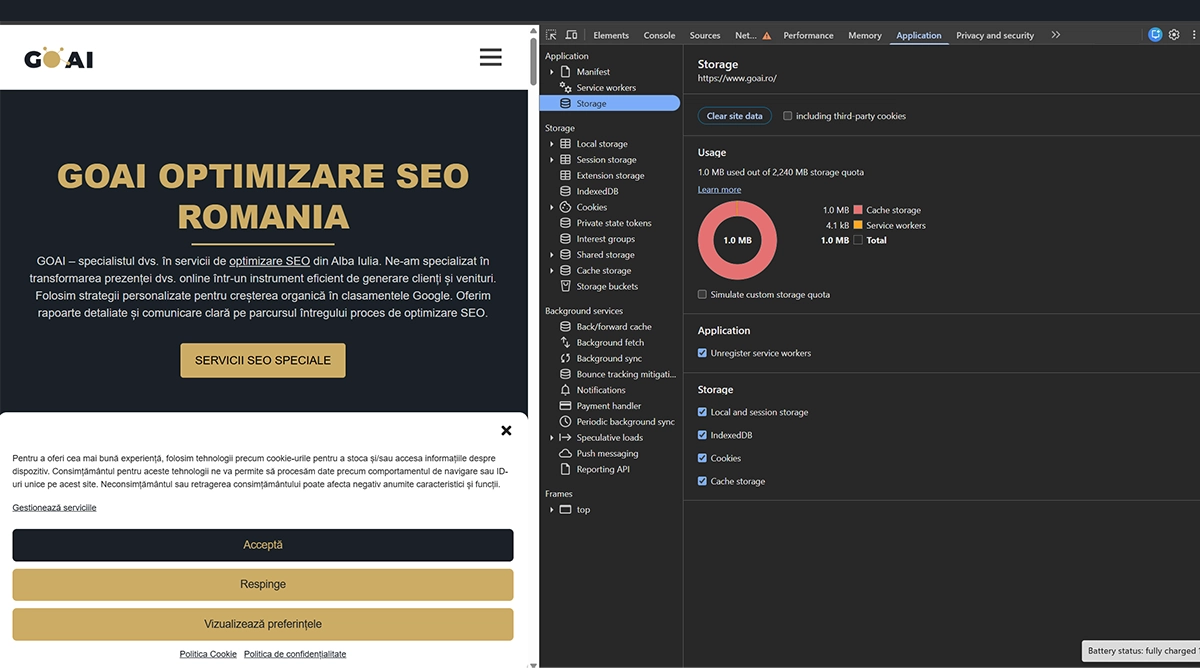
Task: Open Background fetch panel
Action: pos(610,342)
